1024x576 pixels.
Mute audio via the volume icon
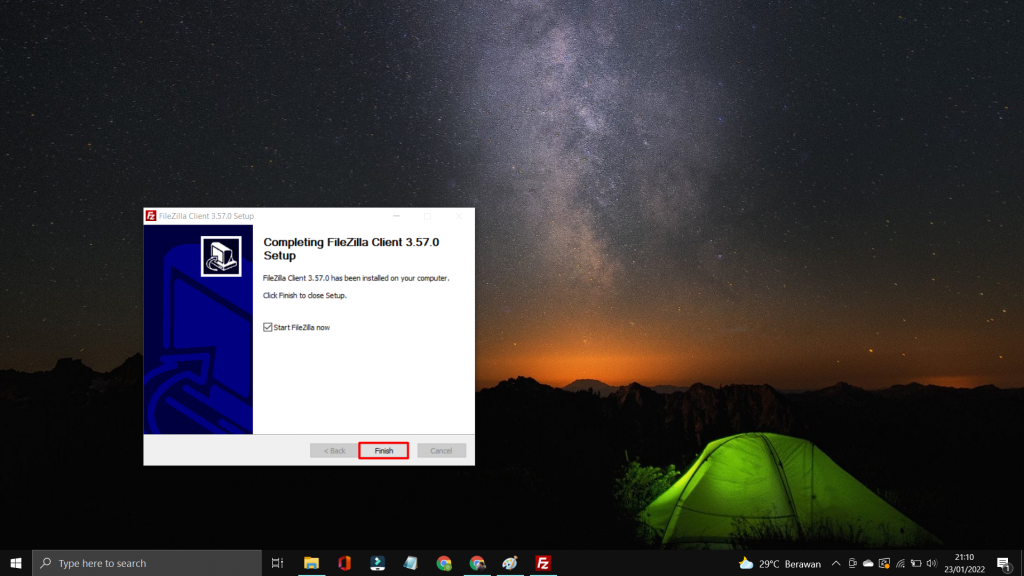pyautogui.click(x=930, y=563)
